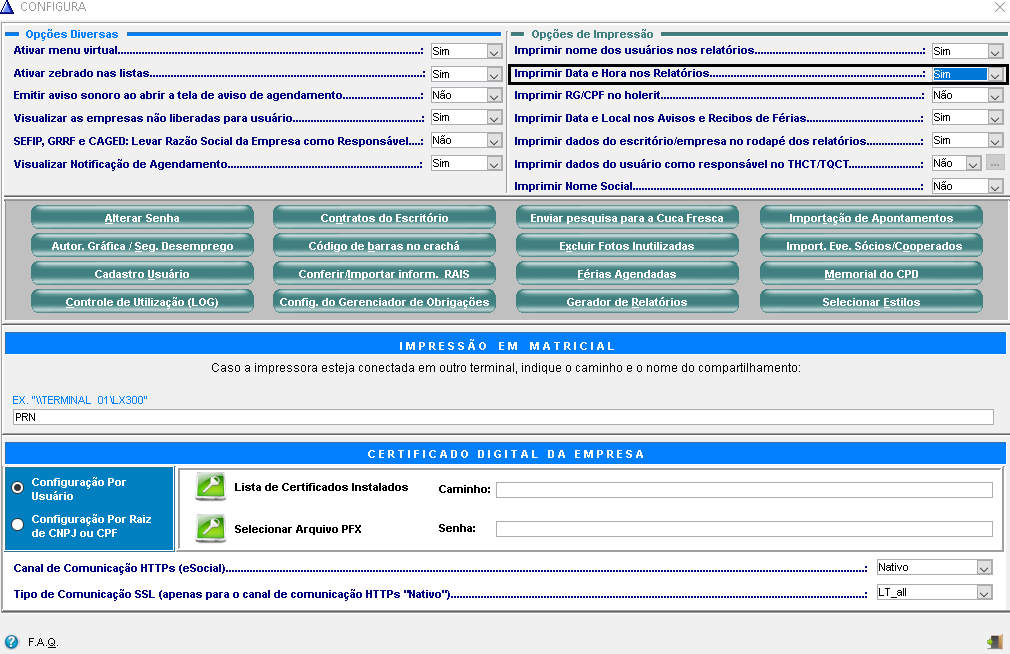Expand Imprimir nome dos usuários dropdown
This screenshot has height=654, width=1010.
(x=995, y=52)
